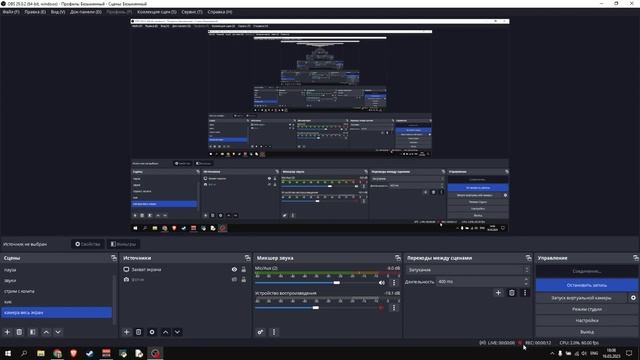Undock the Controls panel
The height and width of the screenshot is (360, 640).
(636, 258)
